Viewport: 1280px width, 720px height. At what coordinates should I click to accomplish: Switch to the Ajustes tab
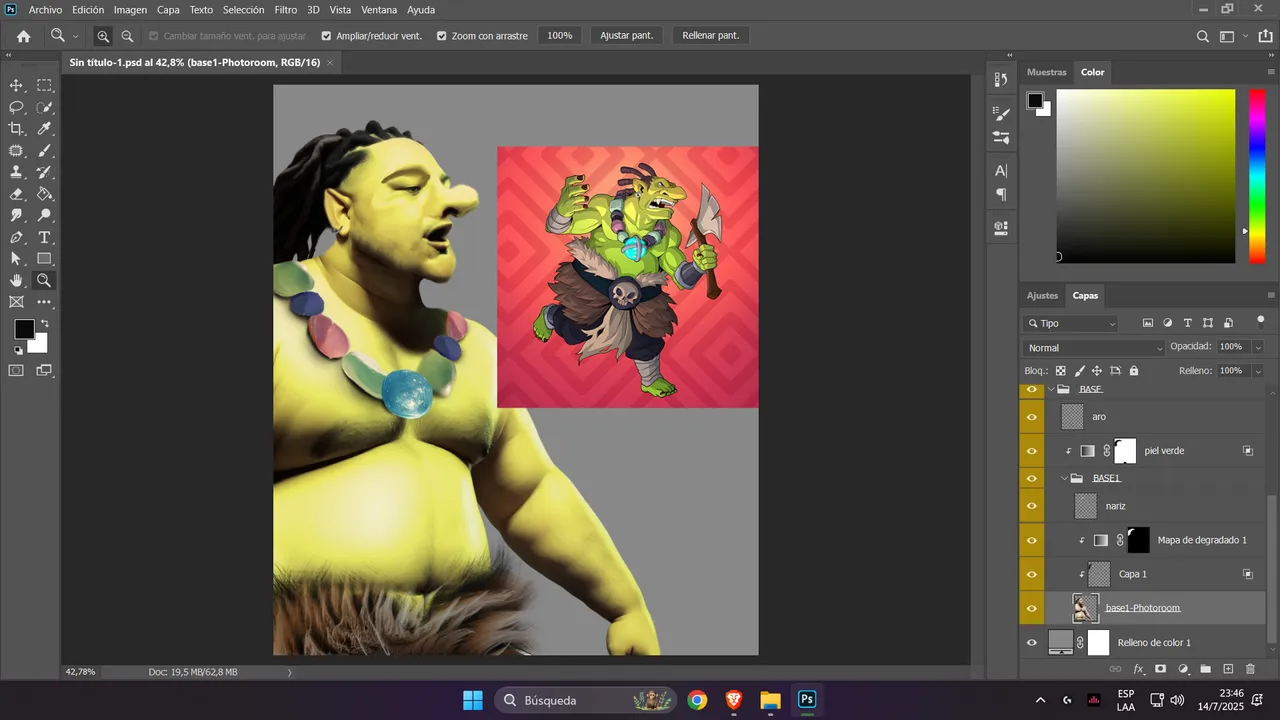click(1042, 295)
